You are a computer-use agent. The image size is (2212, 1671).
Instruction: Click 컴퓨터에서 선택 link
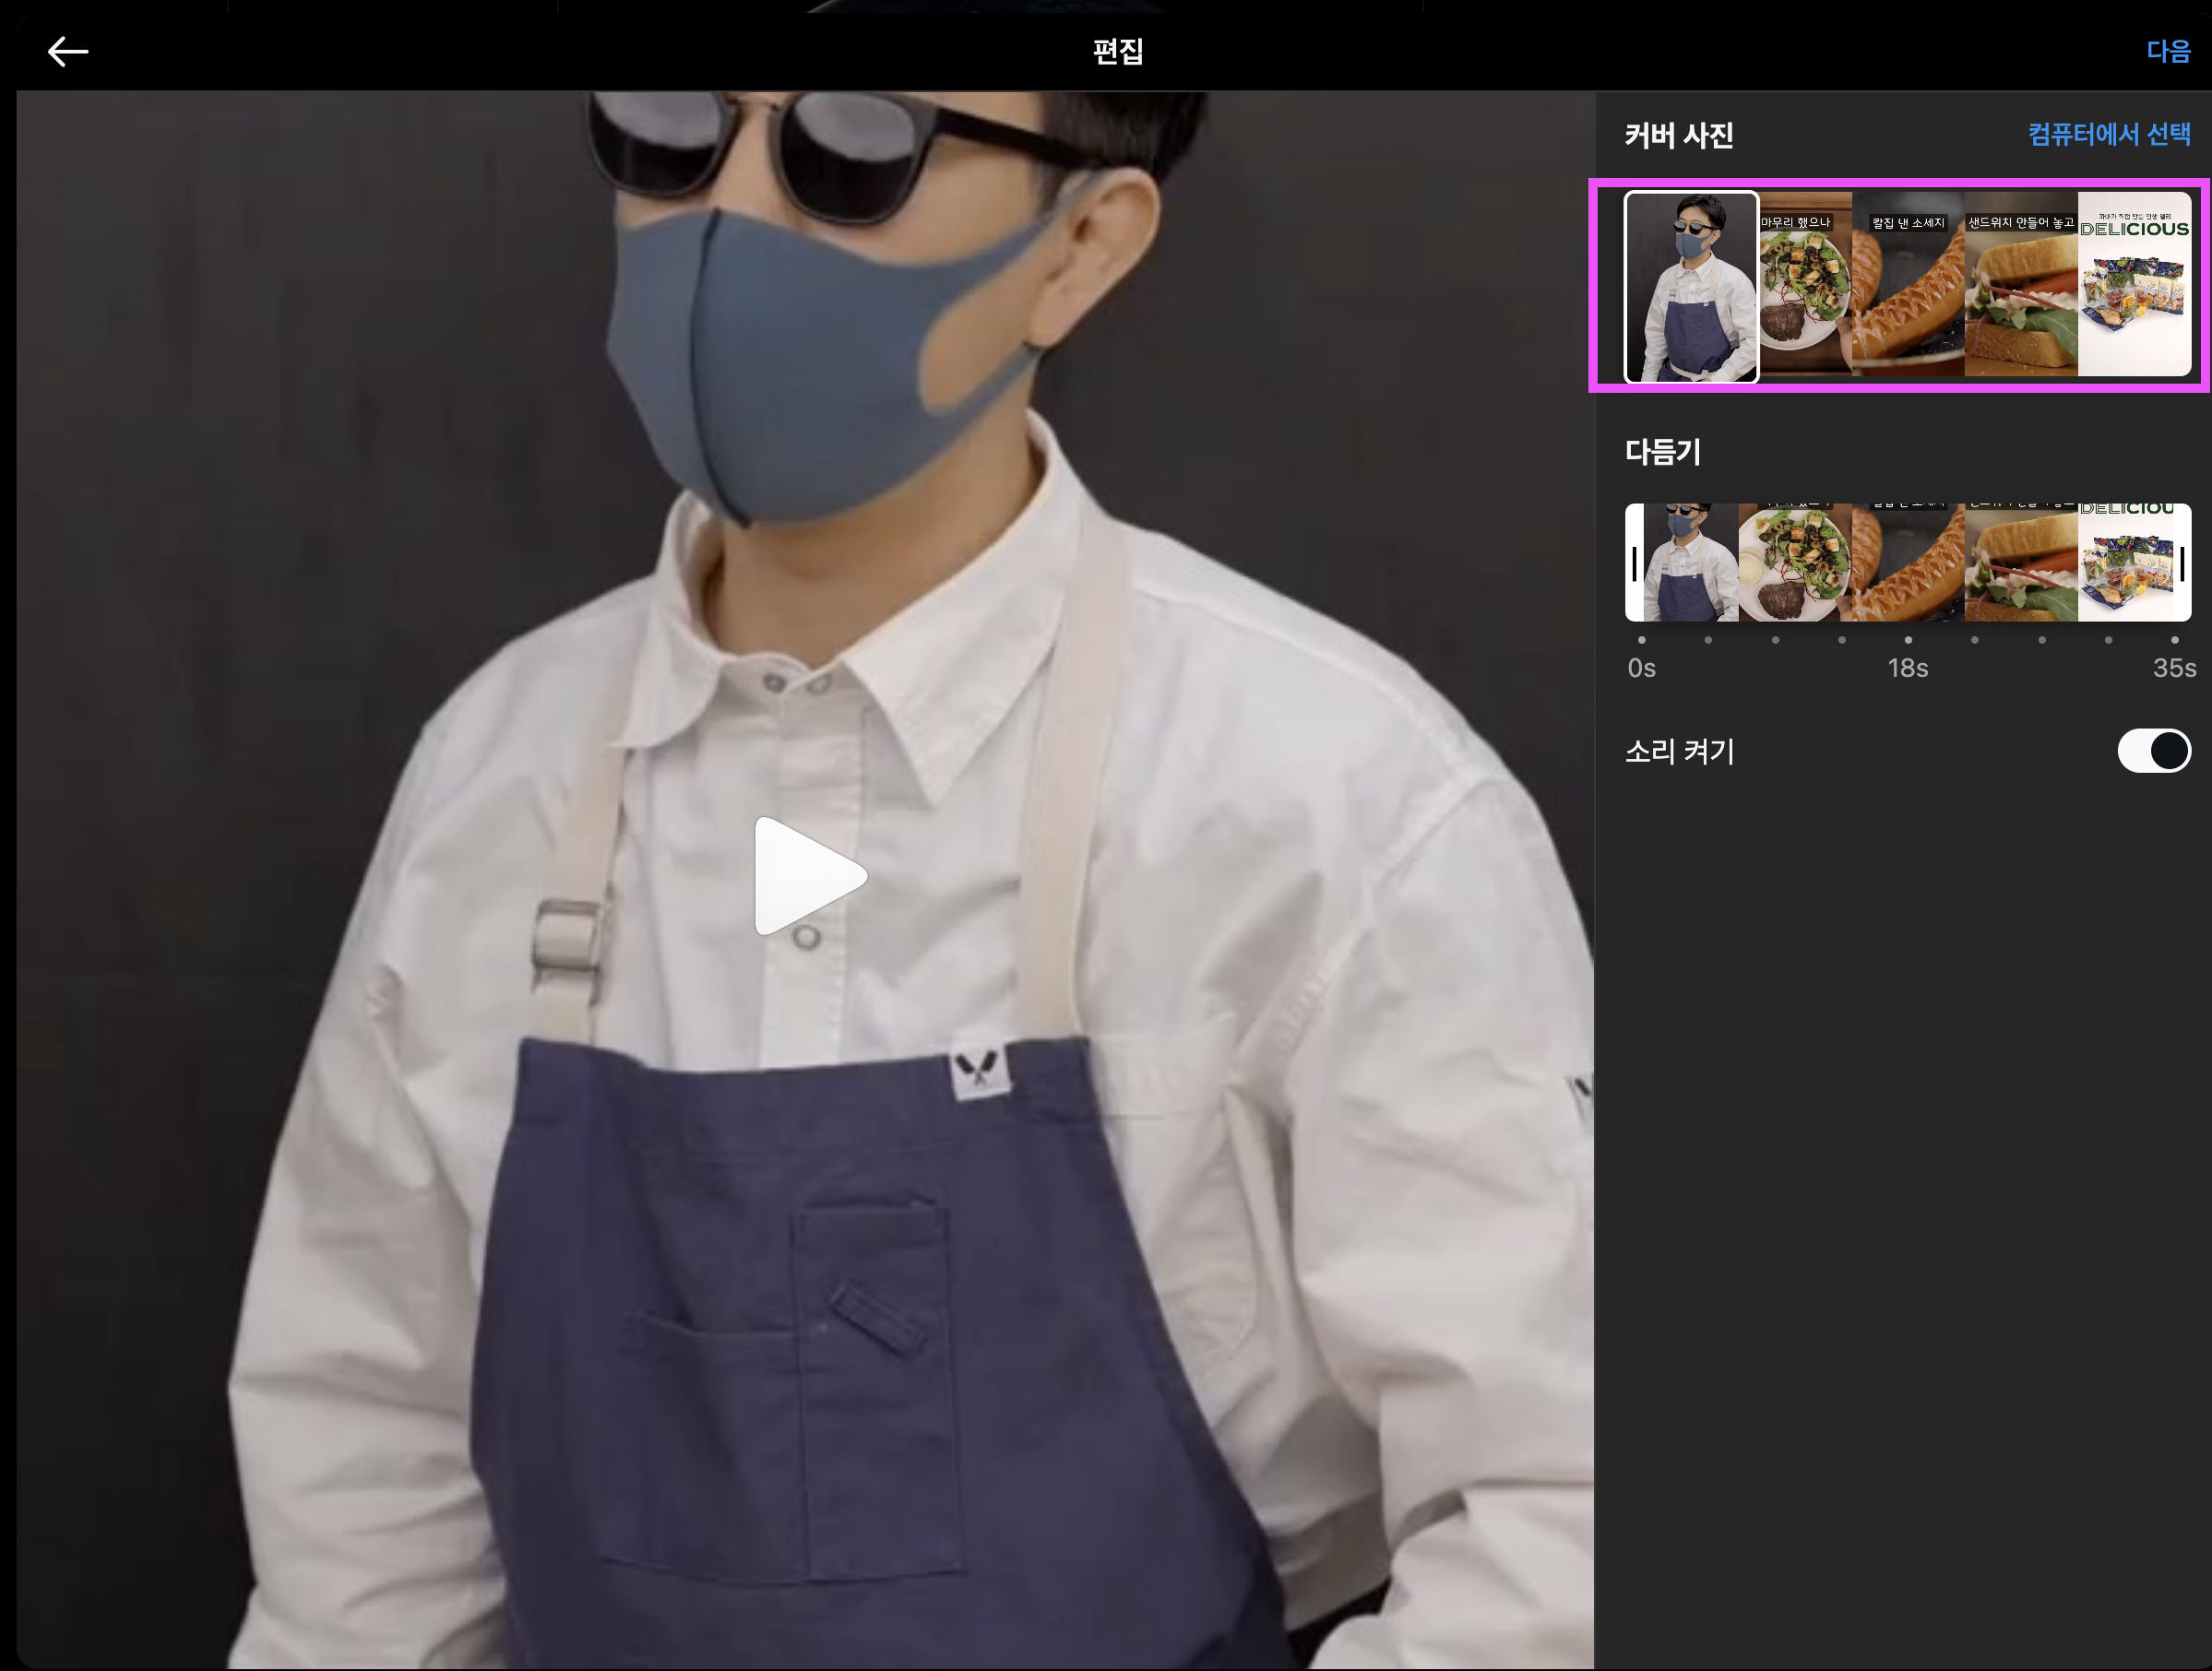pos(2108,135)
